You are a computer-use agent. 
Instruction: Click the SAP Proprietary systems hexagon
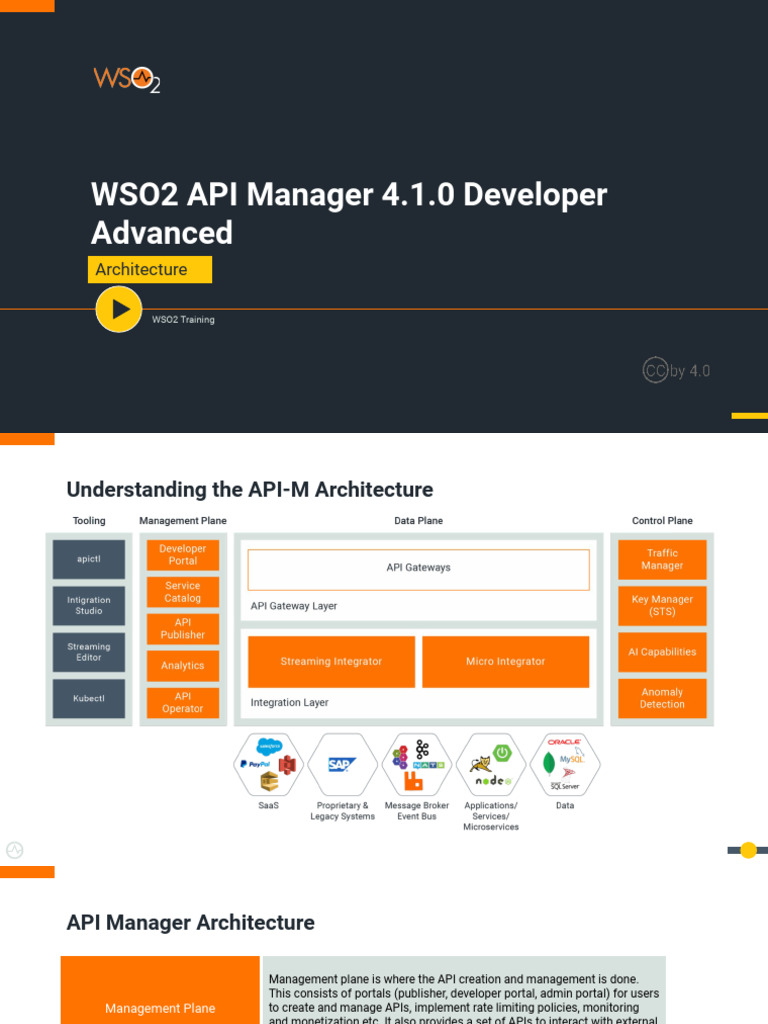click(342, 764)
